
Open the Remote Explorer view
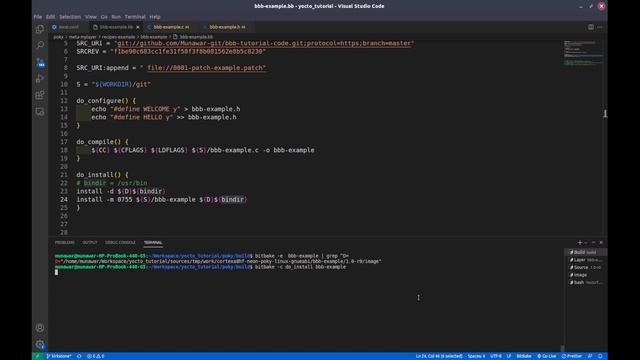[40, 112]
